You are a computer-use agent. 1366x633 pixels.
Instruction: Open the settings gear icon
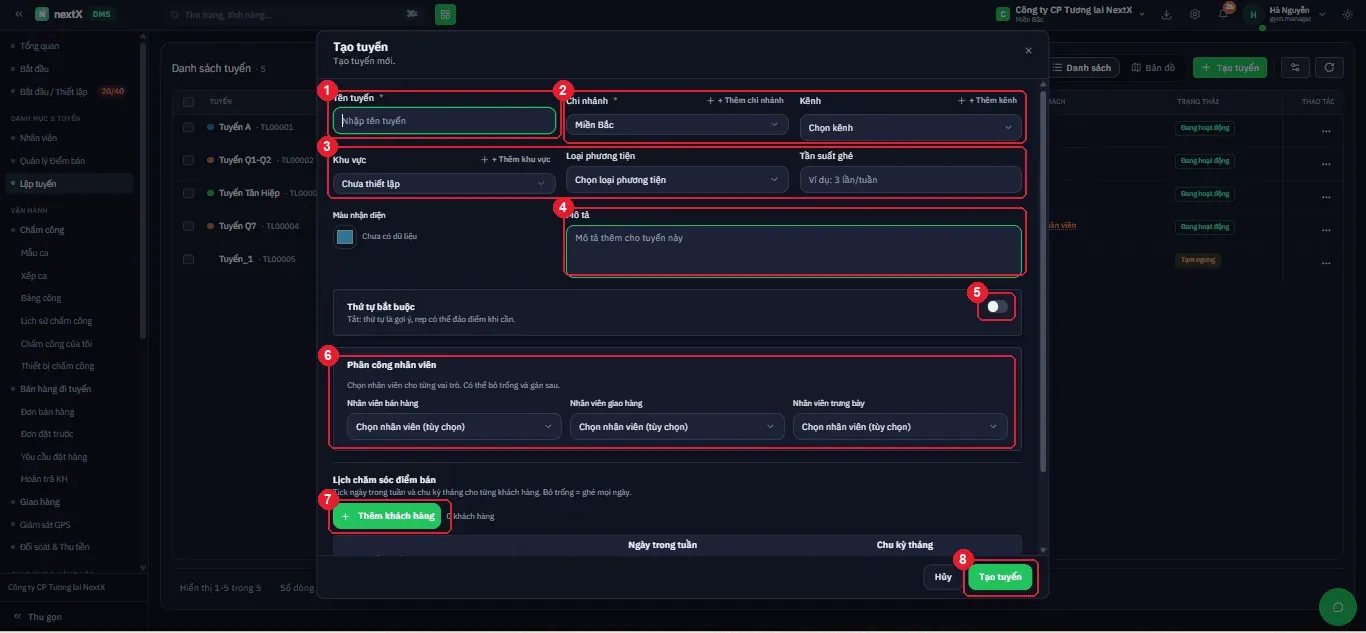(x=1195, y=14)
